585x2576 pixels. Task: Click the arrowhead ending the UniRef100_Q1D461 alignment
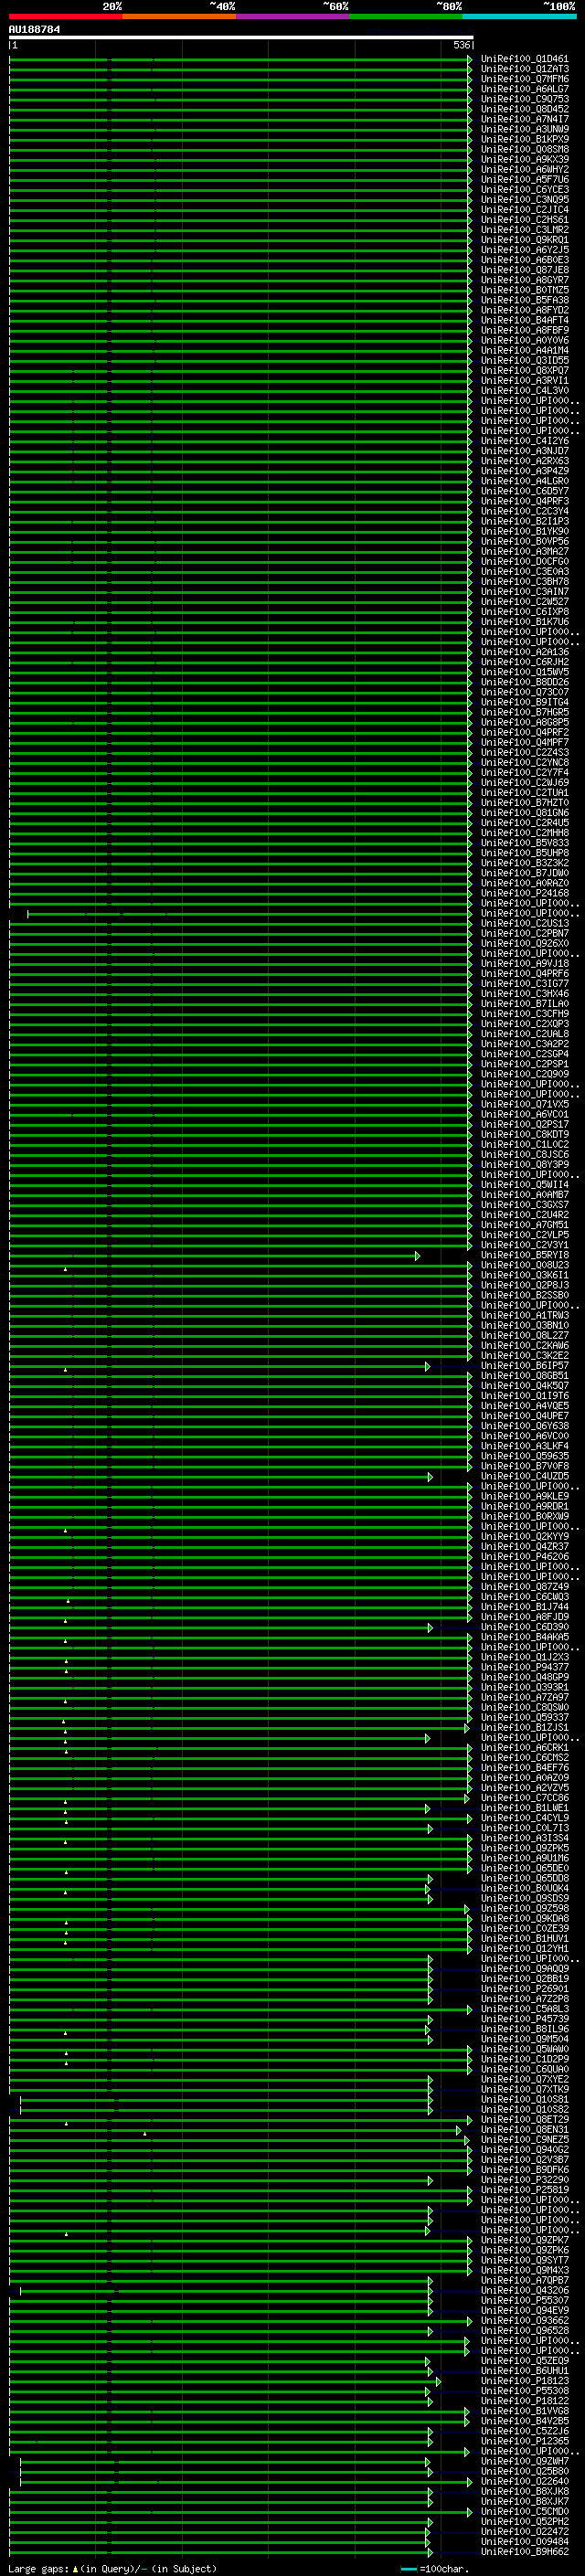[470, 60]
